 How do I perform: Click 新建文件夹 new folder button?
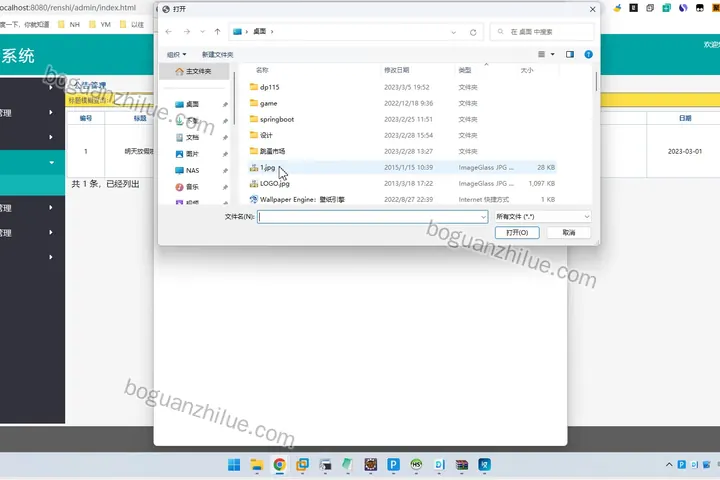(218, 55)
